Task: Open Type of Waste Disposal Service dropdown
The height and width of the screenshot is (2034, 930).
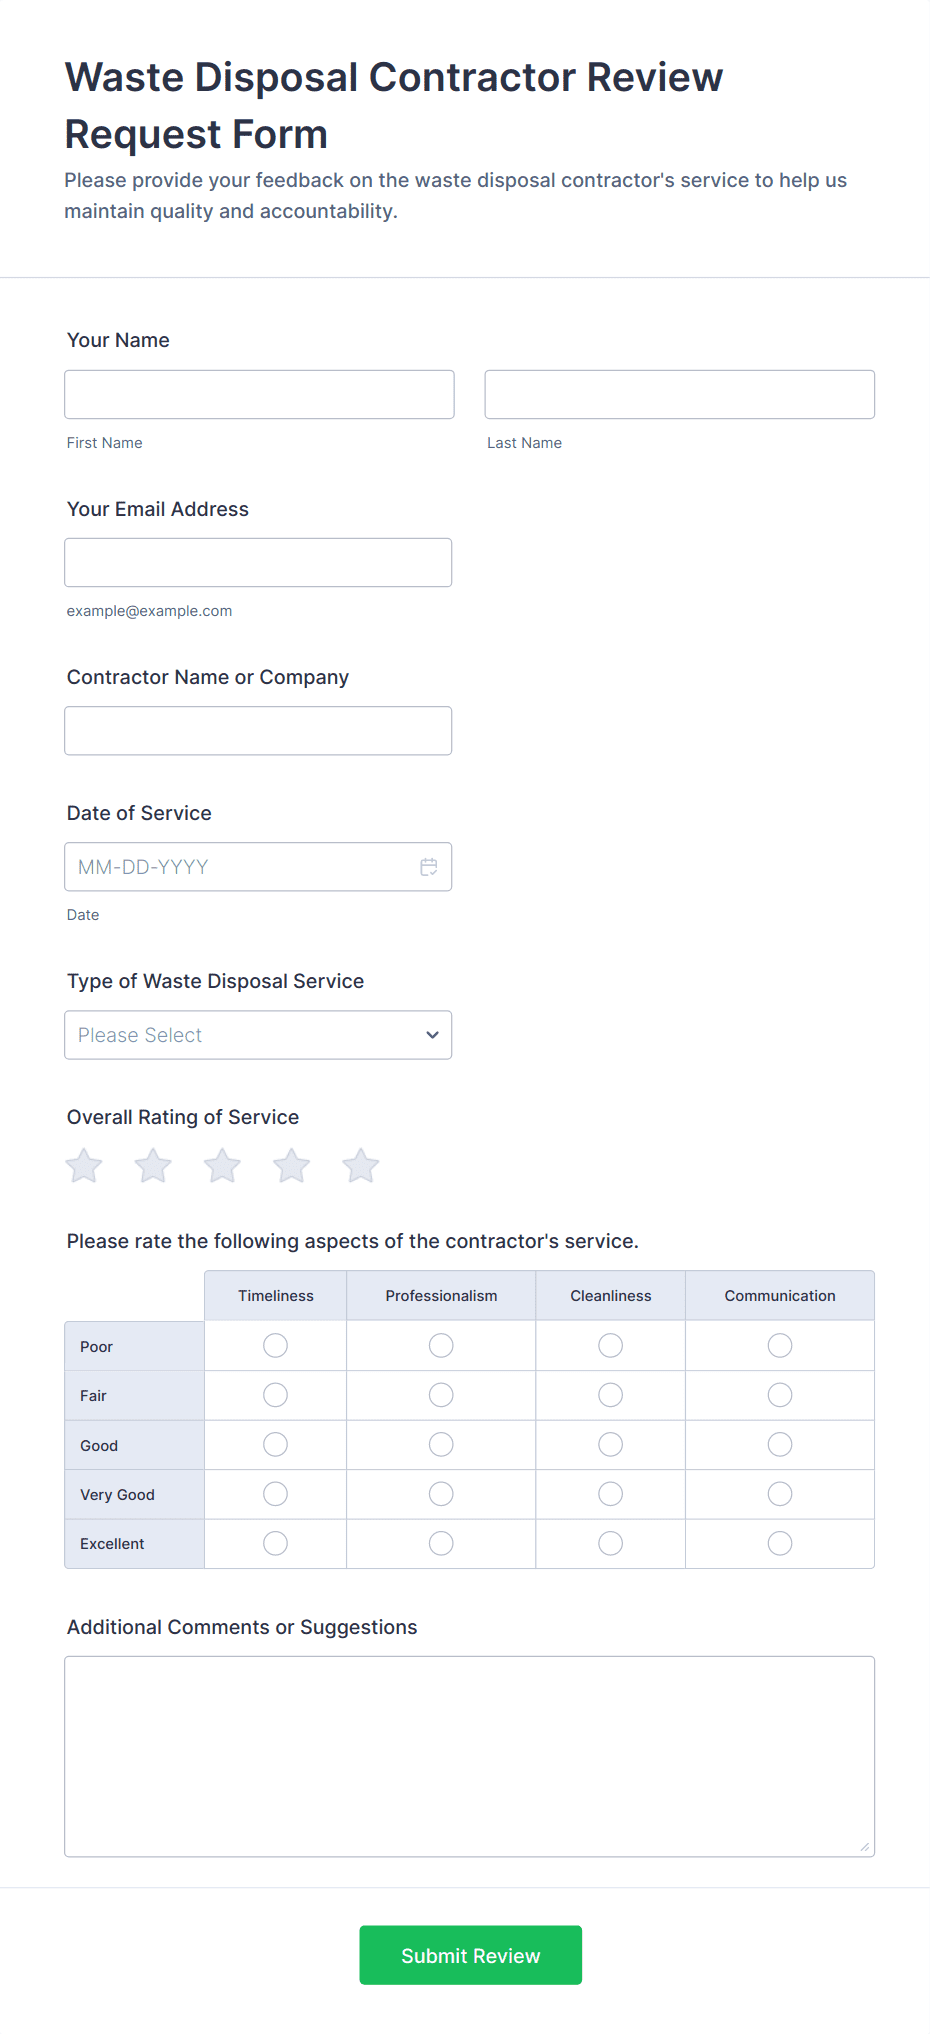Action: 258,1035
